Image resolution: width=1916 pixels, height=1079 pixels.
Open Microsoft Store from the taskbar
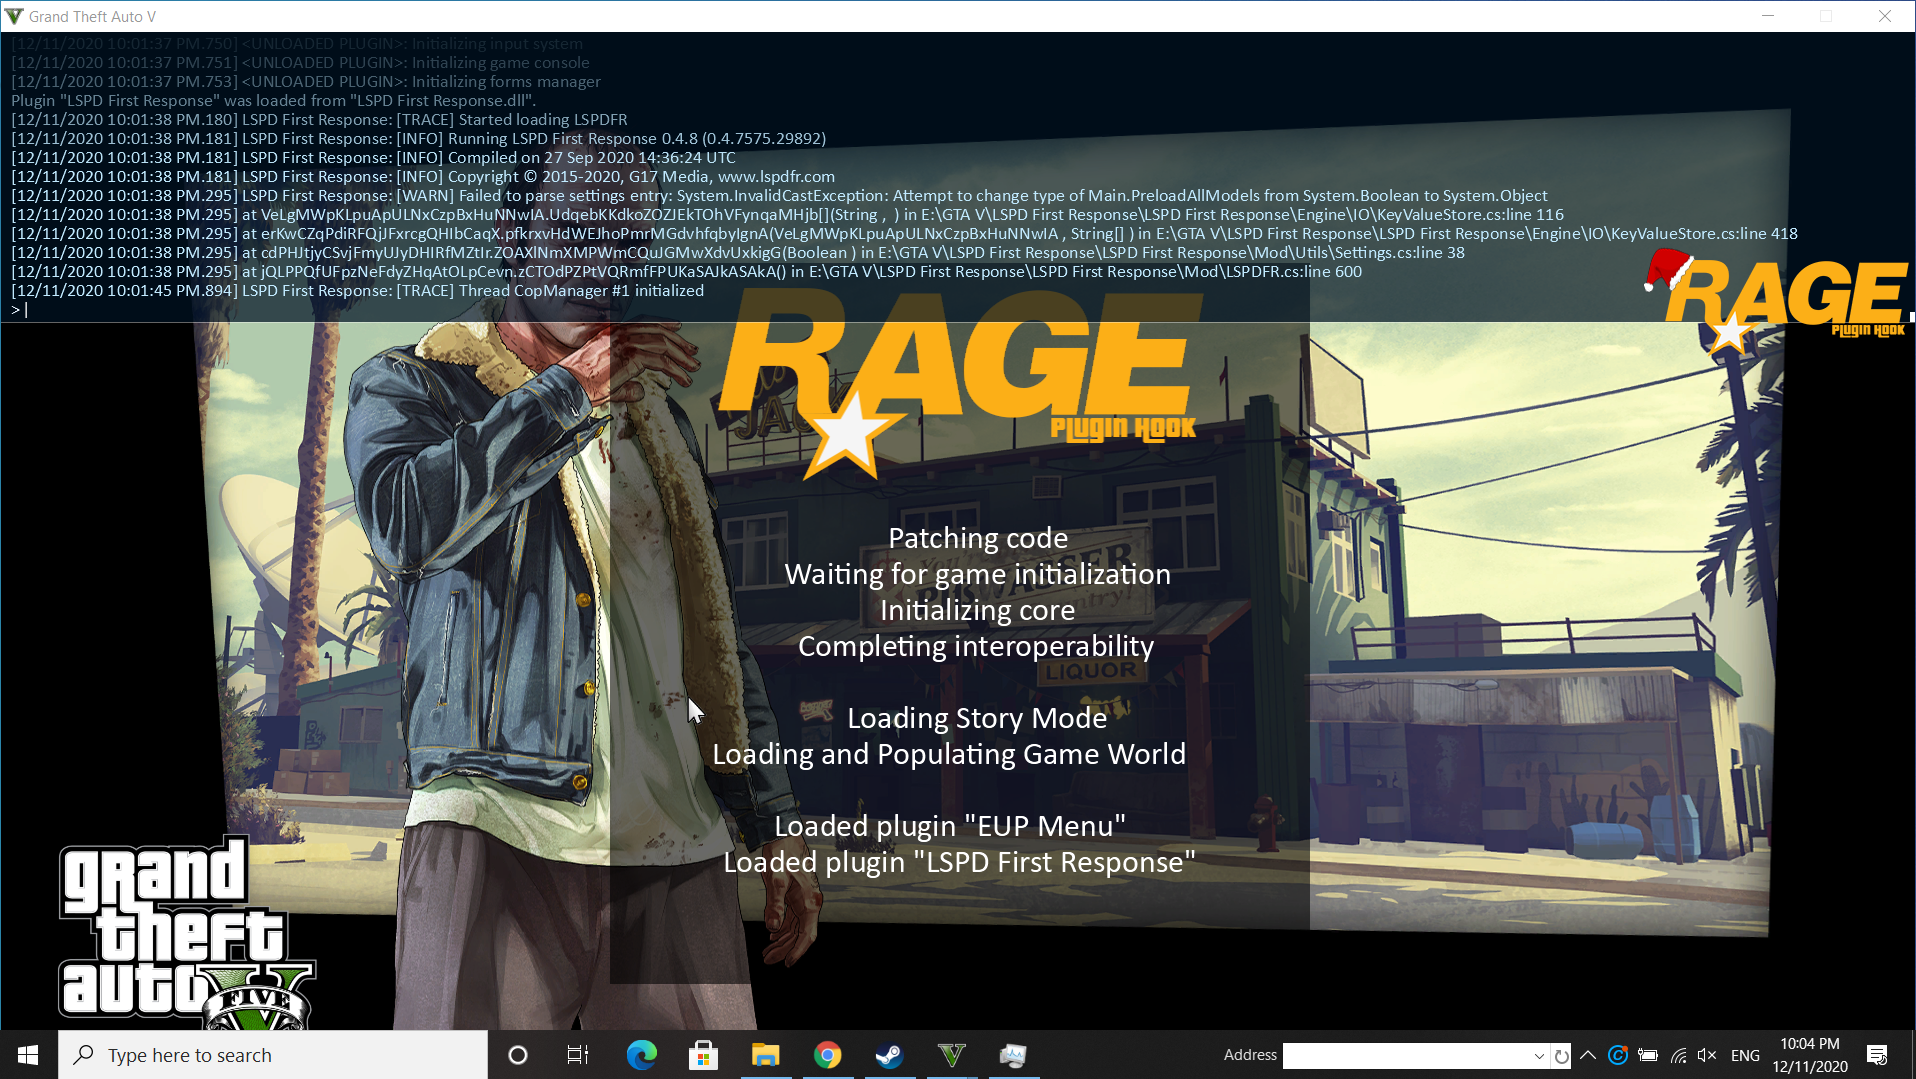[703, 1055]
